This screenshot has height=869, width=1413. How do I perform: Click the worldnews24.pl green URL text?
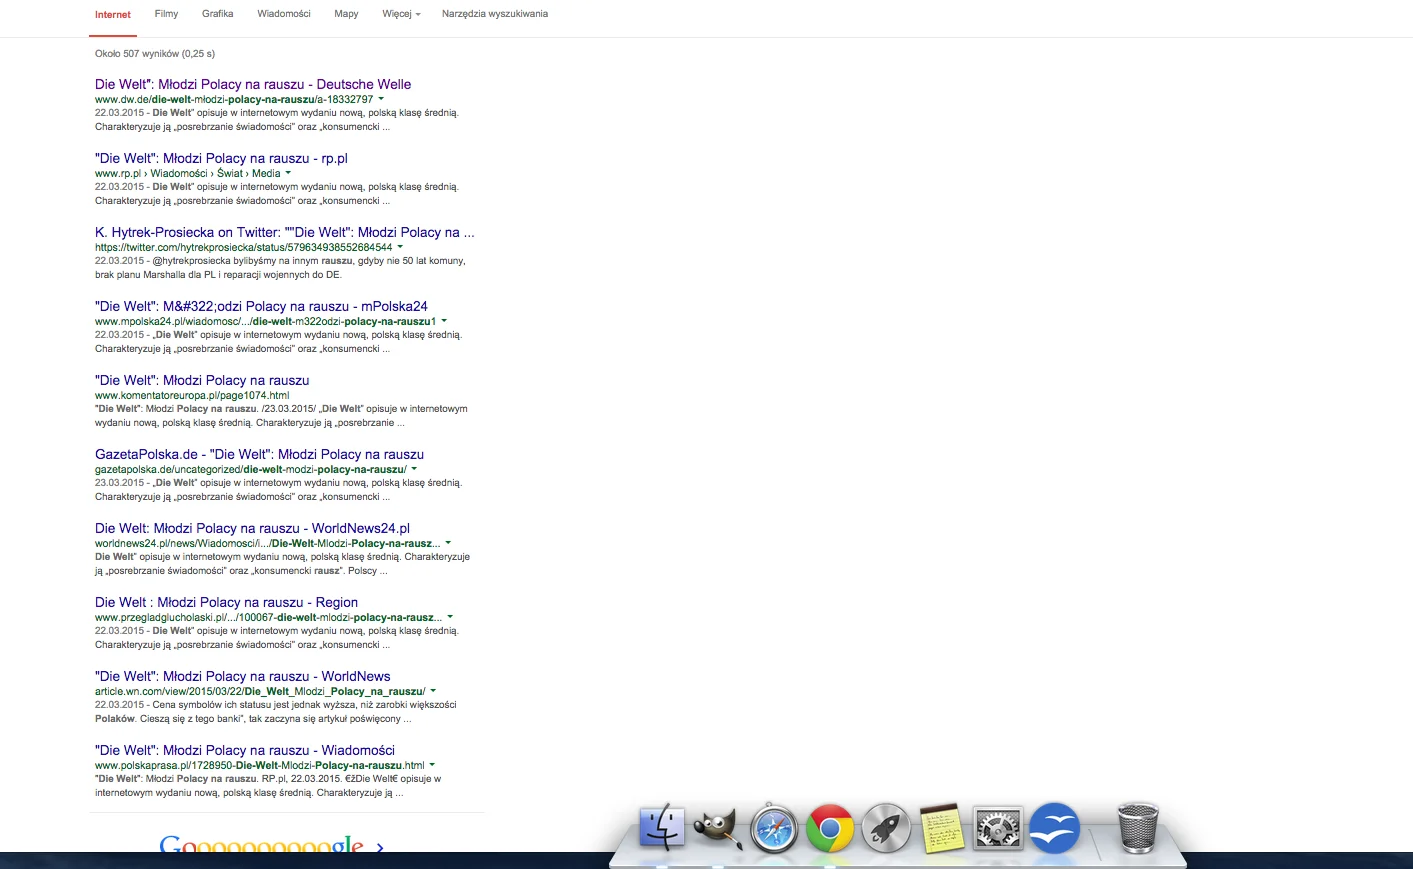point(268,543)
